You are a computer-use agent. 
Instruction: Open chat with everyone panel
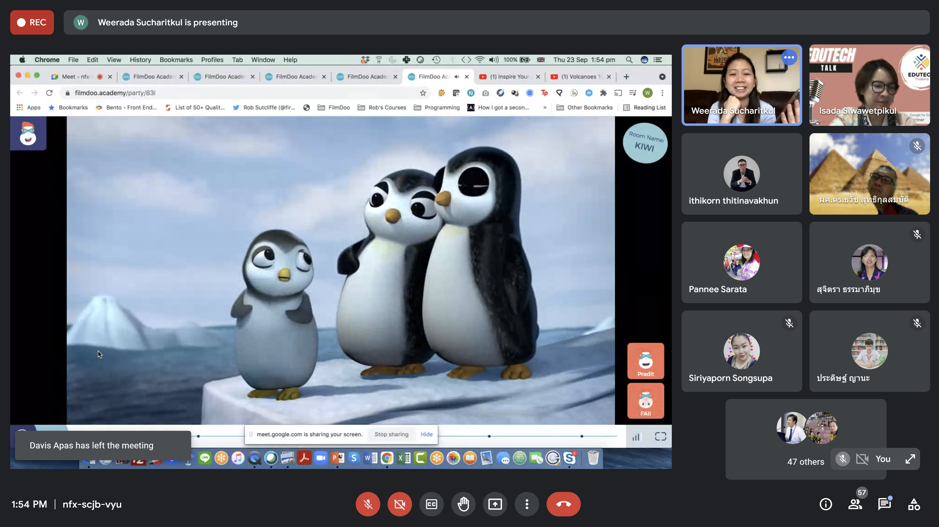click(x=885, y=504)
